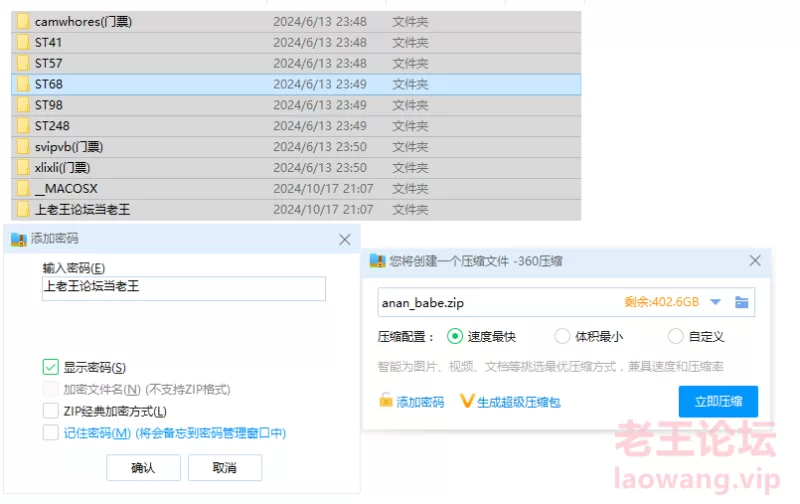800x504 pixels.
Task: Select the 速度最快 radio button
Action: (455, 336)
